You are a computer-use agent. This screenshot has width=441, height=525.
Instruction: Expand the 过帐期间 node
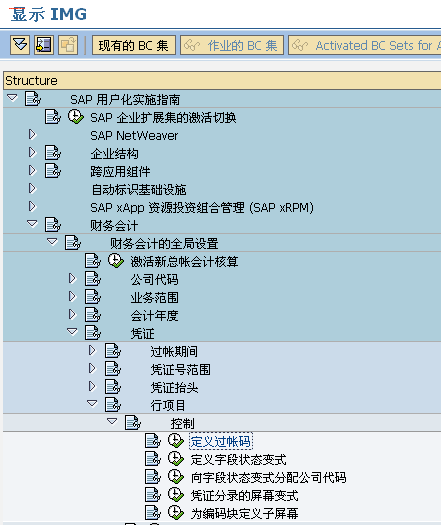pyautogui.click(x=92, y=351)
